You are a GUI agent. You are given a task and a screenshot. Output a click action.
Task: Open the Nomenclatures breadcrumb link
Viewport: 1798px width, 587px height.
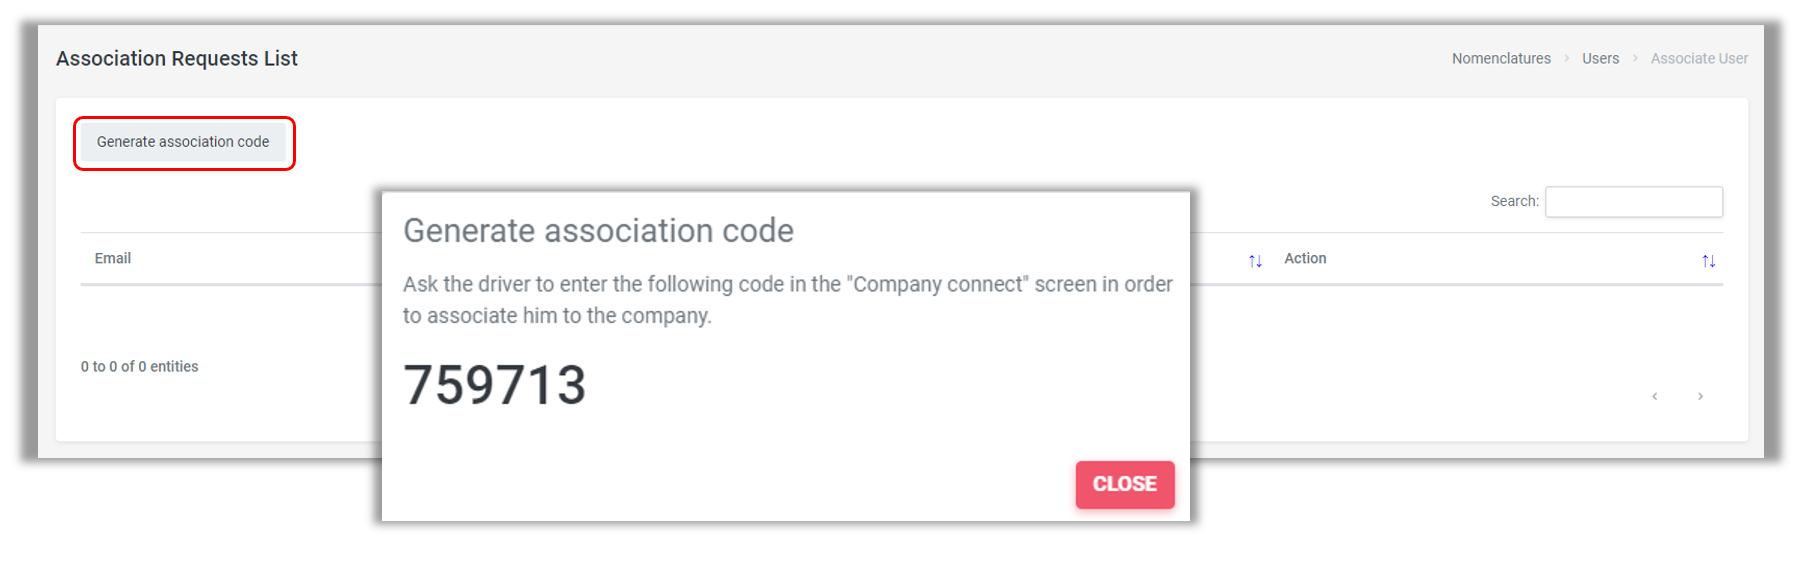[x=1501, y=59]
